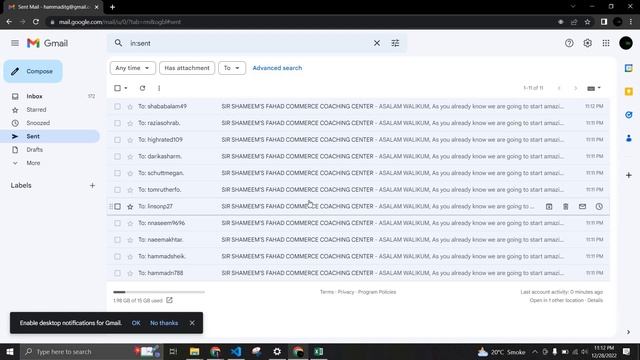Image resolution: width=640 pixels, height=360 pixels.
Task: Select the linsonp27 email checkbox
Action: pyautogui.click(x=118, y=207)
